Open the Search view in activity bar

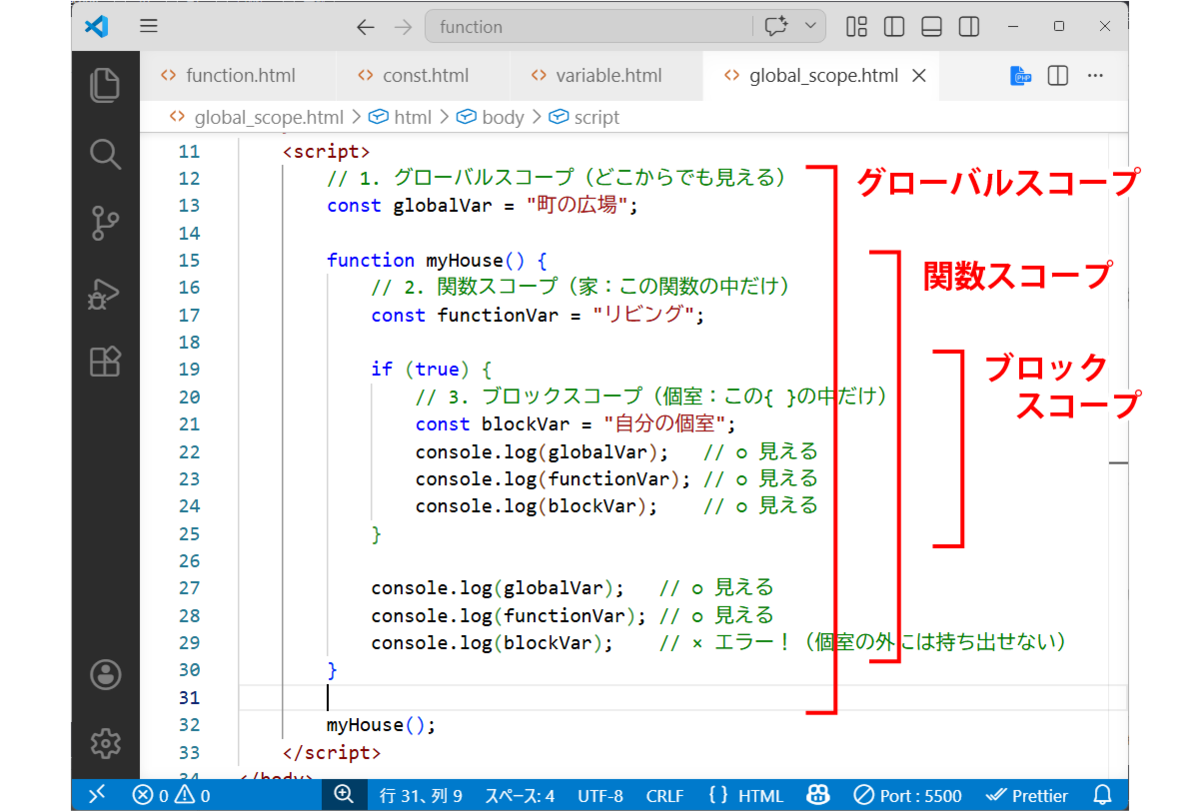click(x=105, y=154)
